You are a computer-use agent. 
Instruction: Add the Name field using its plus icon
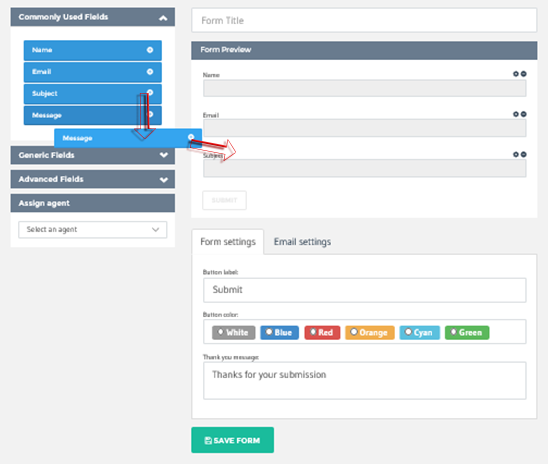(x=150, y=50)
